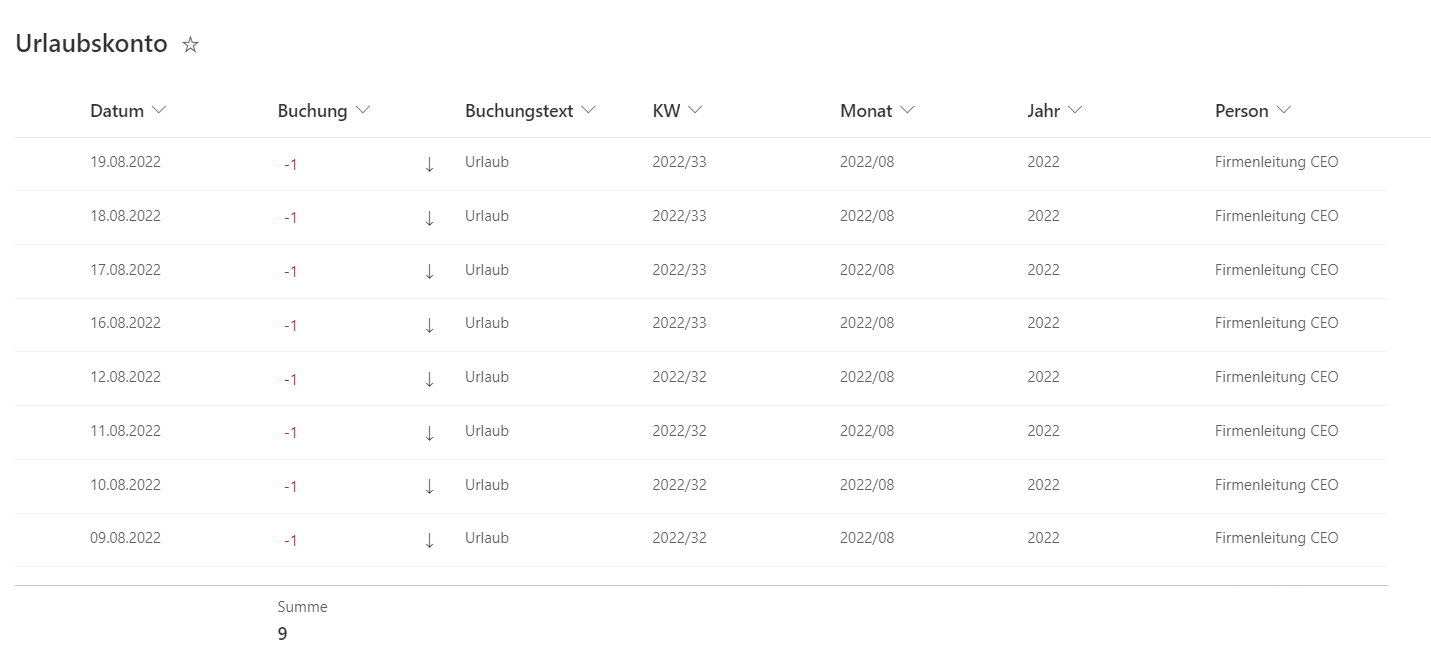Open the Person column header menu
1431x655 pixels.
click(x=1283, y=111)
